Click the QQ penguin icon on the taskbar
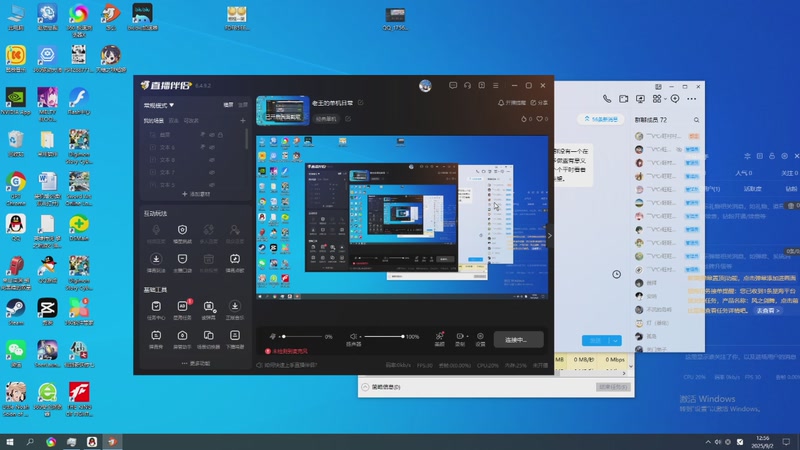Viewport: 800px width, 450px height. pos(92,442)
